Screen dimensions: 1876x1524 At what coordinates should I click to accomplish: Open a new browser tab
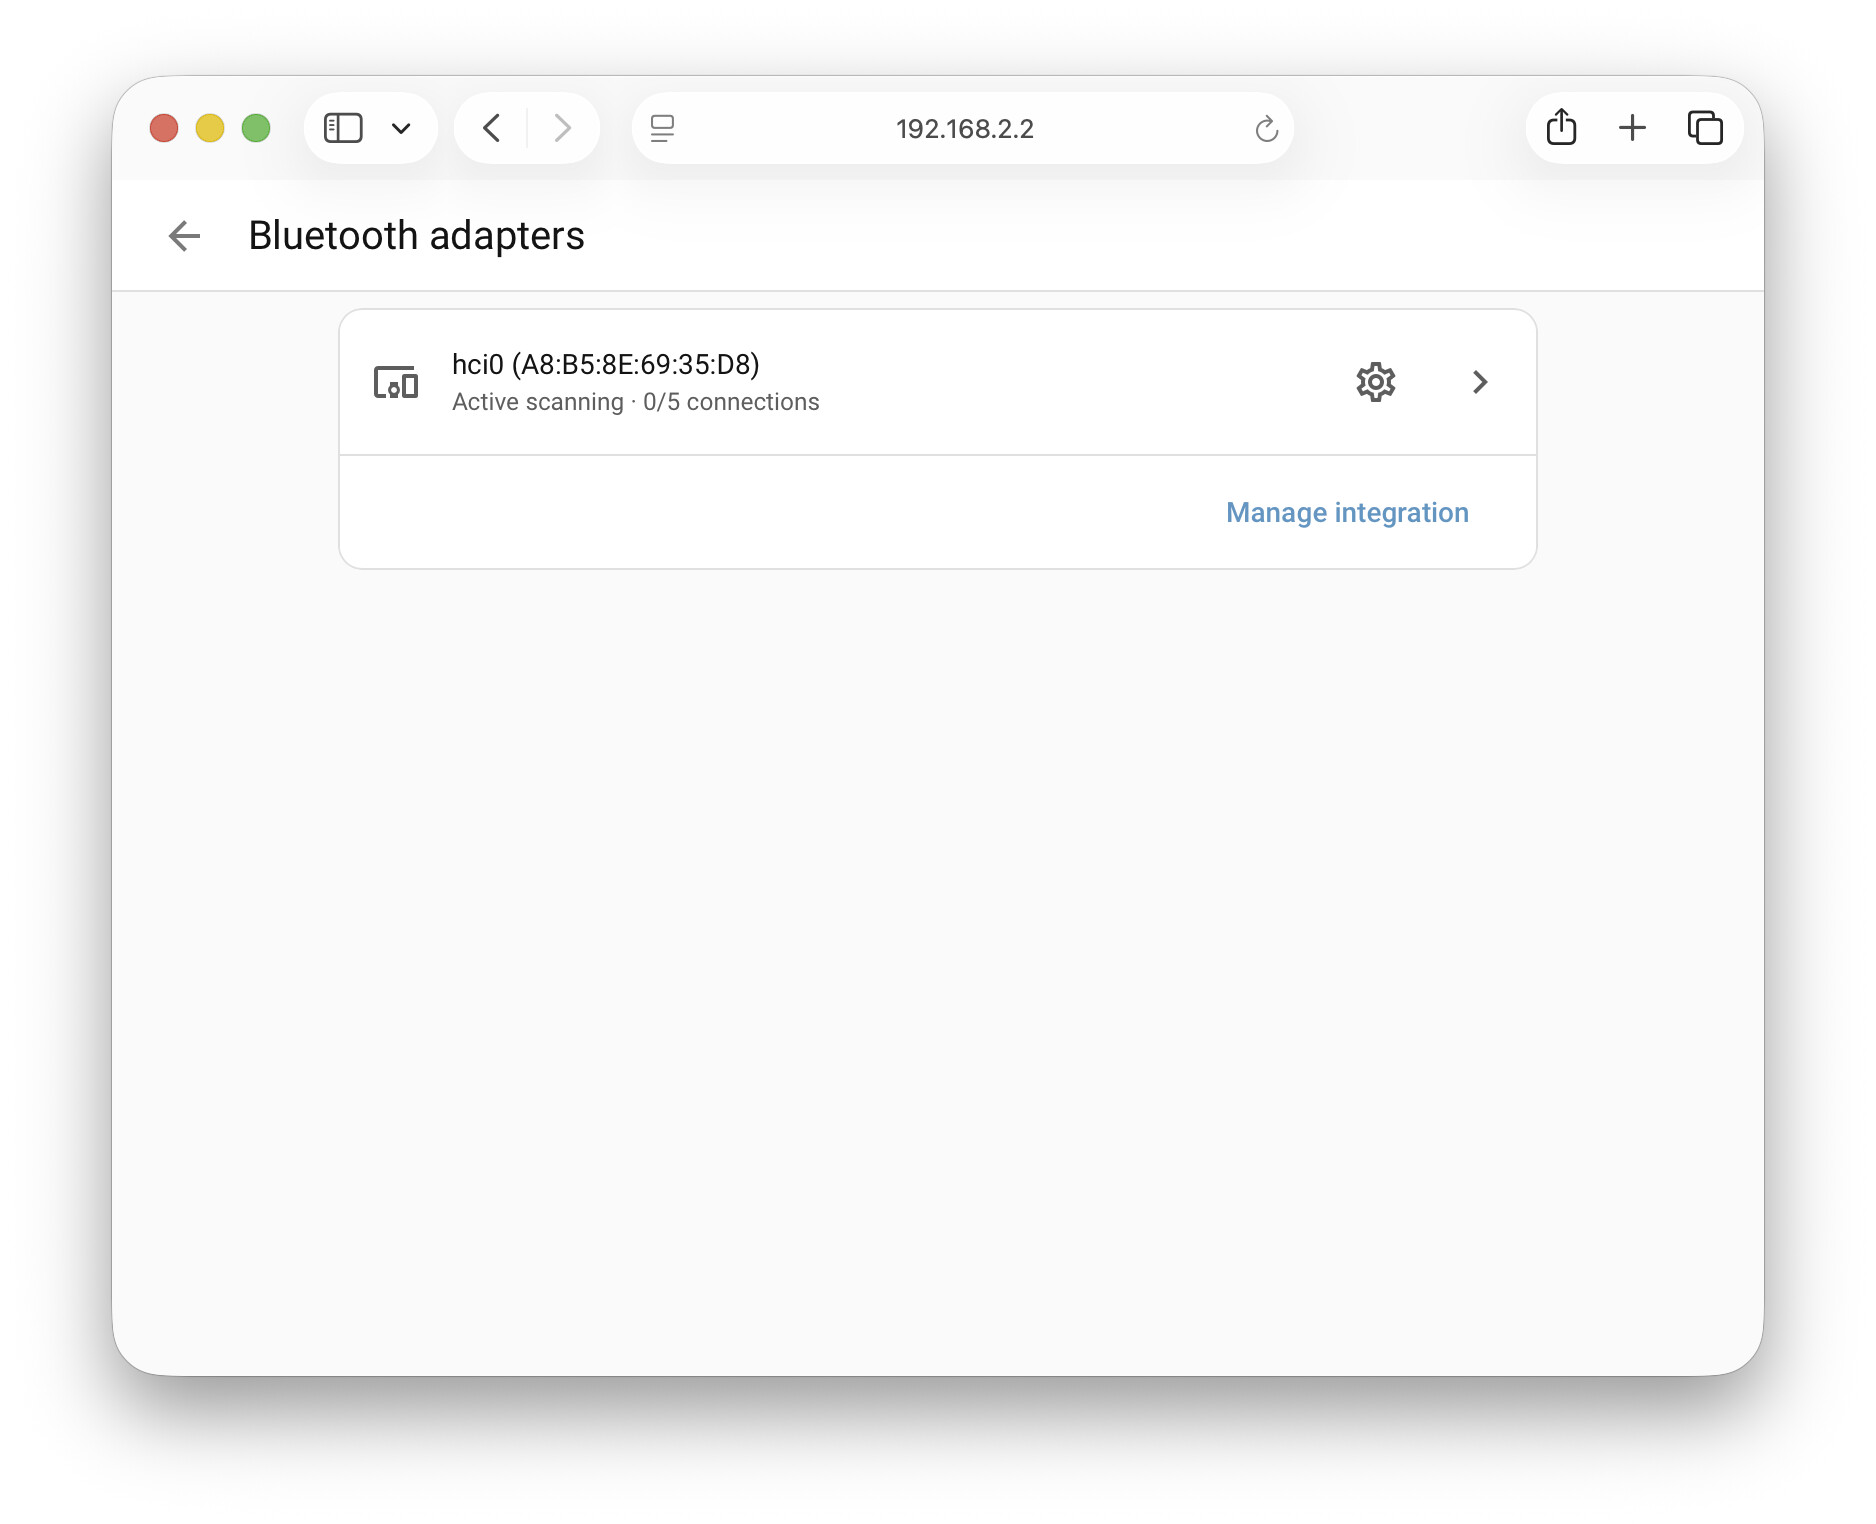1632,128
